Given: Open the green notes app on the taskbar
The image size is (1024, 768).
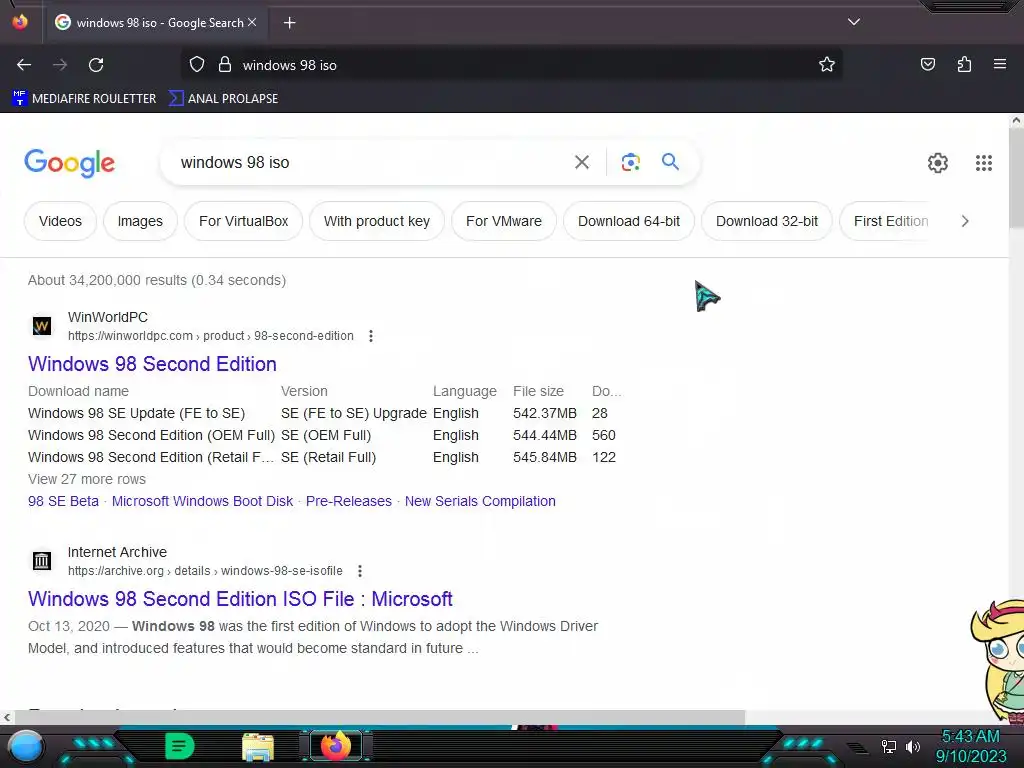Looking at the screenshot, I should (x=179, y=746).
